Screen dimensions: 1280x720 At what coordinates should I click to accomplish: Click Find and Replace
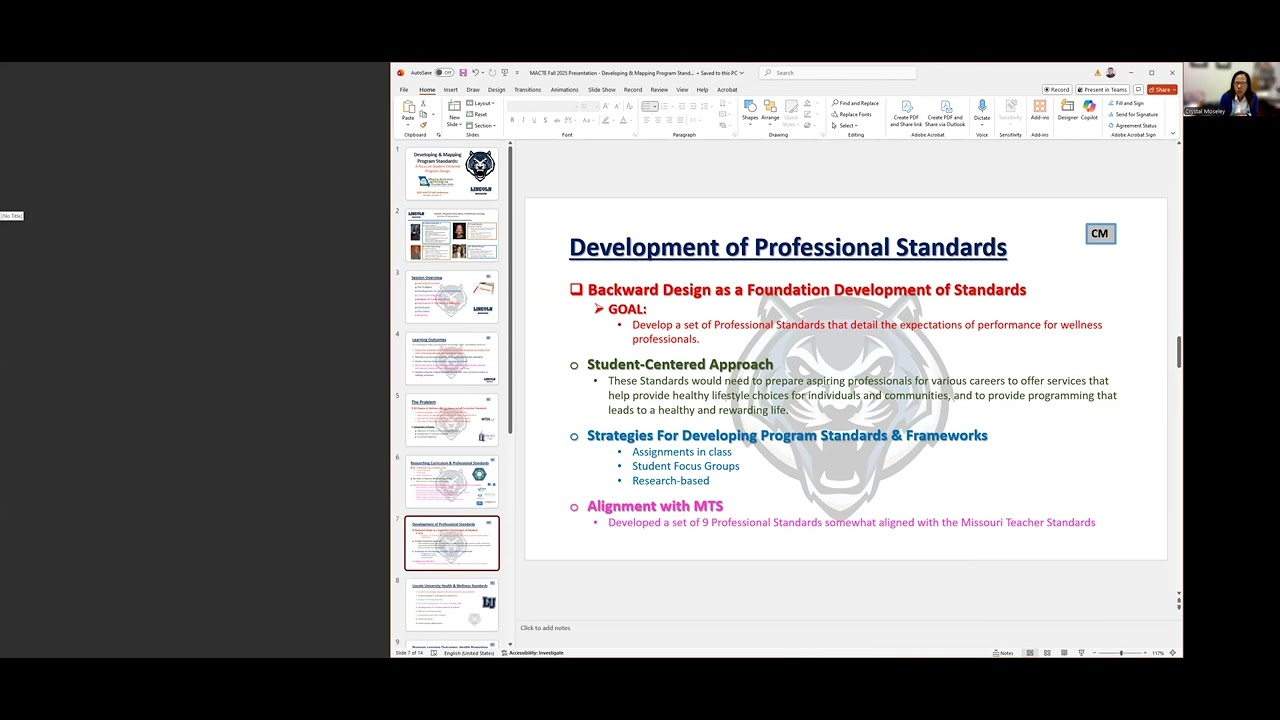coord(855,103)
